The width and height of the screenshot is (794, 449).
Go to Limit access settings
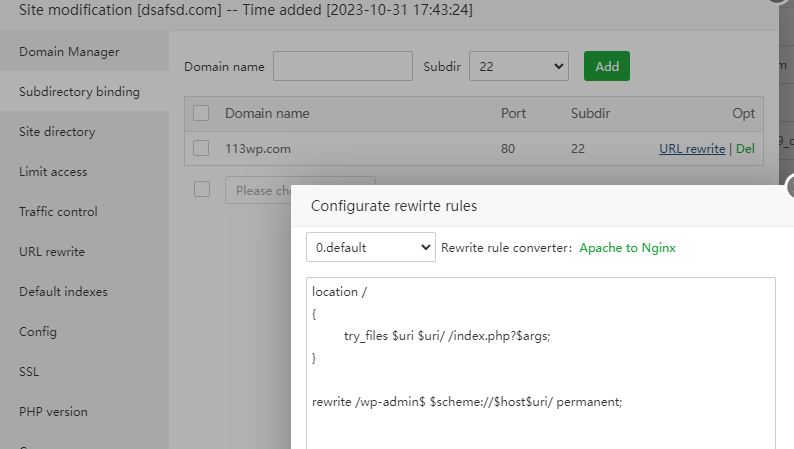pos(53,171)
